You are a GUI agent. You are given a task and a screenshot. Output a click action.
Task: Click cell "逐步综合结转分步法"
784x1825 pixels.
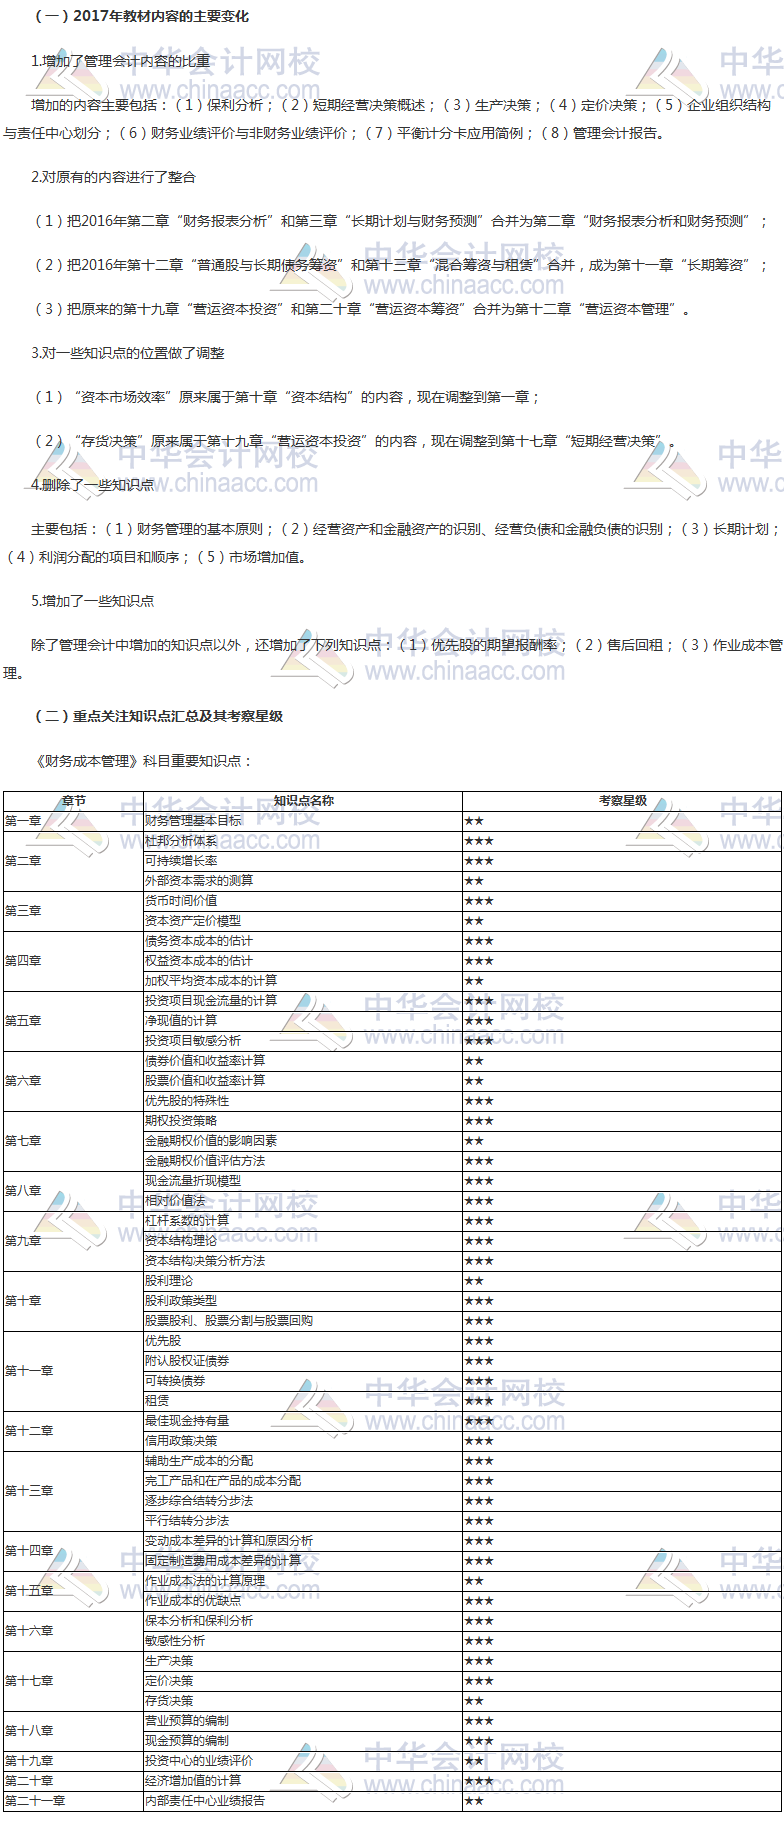[303, 1501]
